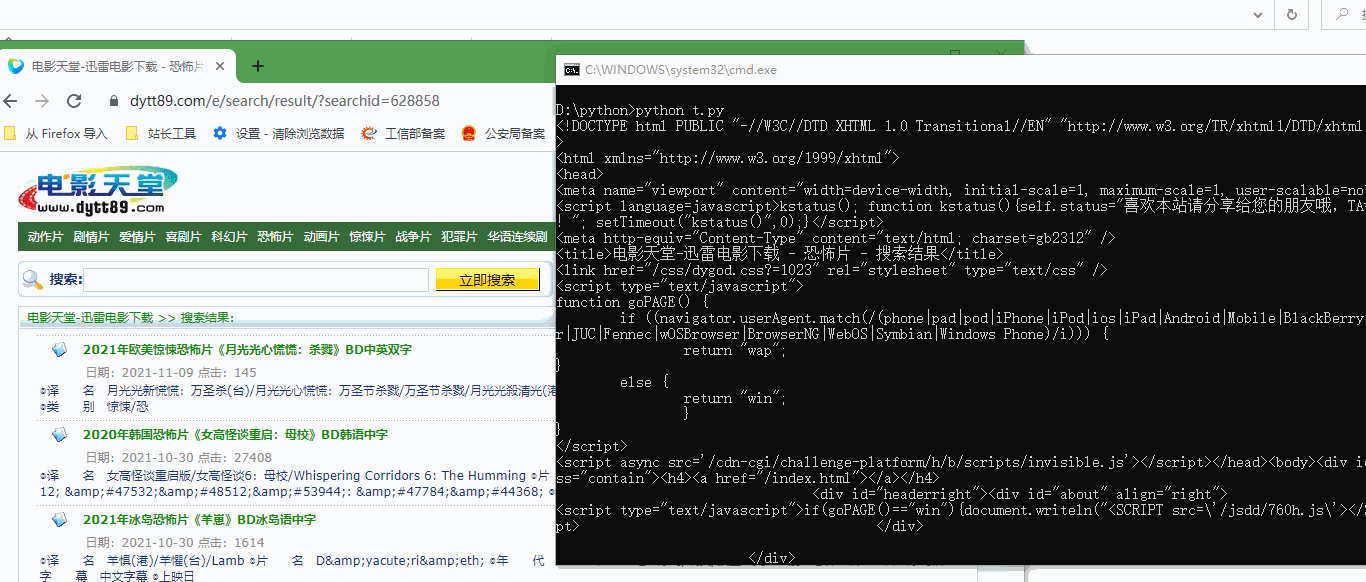Open the 2021年冰岛恐怖片《羊崽》 result link
This screenshot has width=1366, height=582.
(x=200, y=520)
